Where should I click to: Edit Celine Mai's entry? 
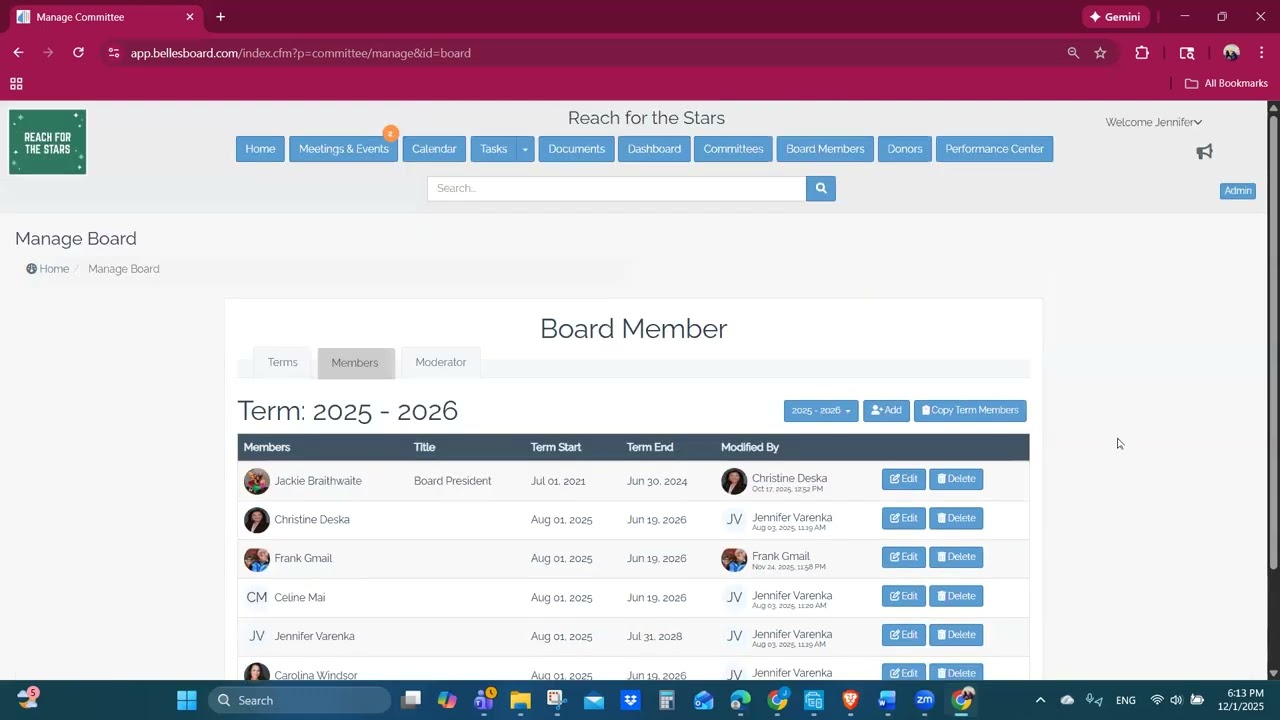(x=904, y=596)
